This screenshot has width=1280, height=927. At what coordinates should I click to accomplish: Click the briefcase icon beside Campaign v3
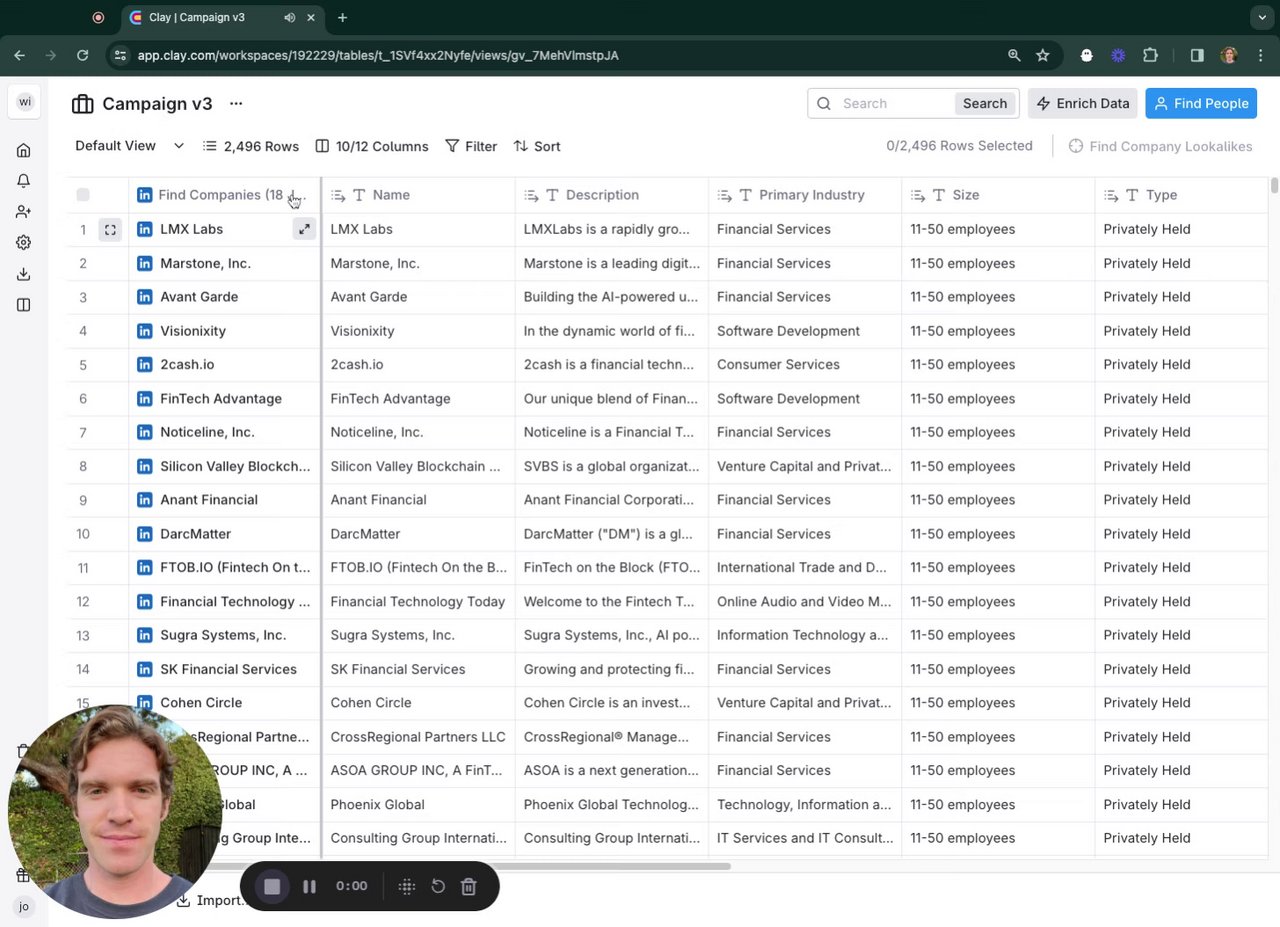pyautogui.click(x=83, y=104)
